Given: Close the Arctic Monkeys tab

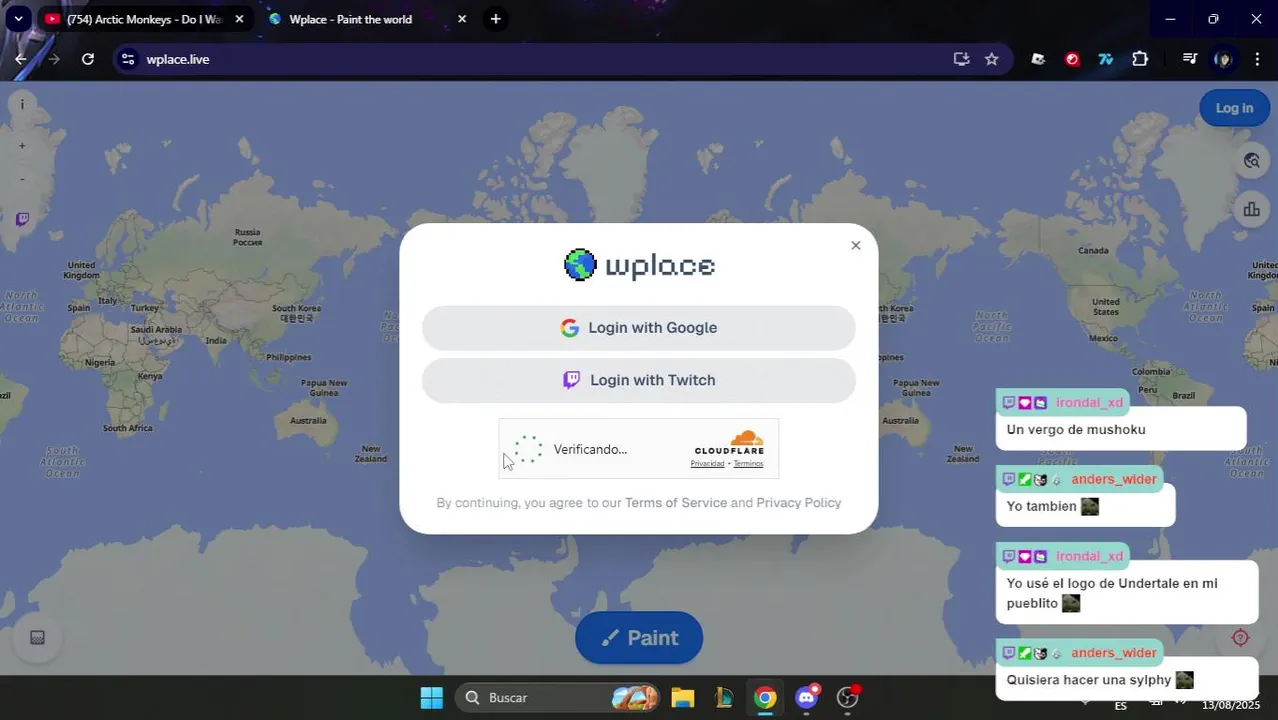Looking at the screenshot, I should tap(239, 19).
